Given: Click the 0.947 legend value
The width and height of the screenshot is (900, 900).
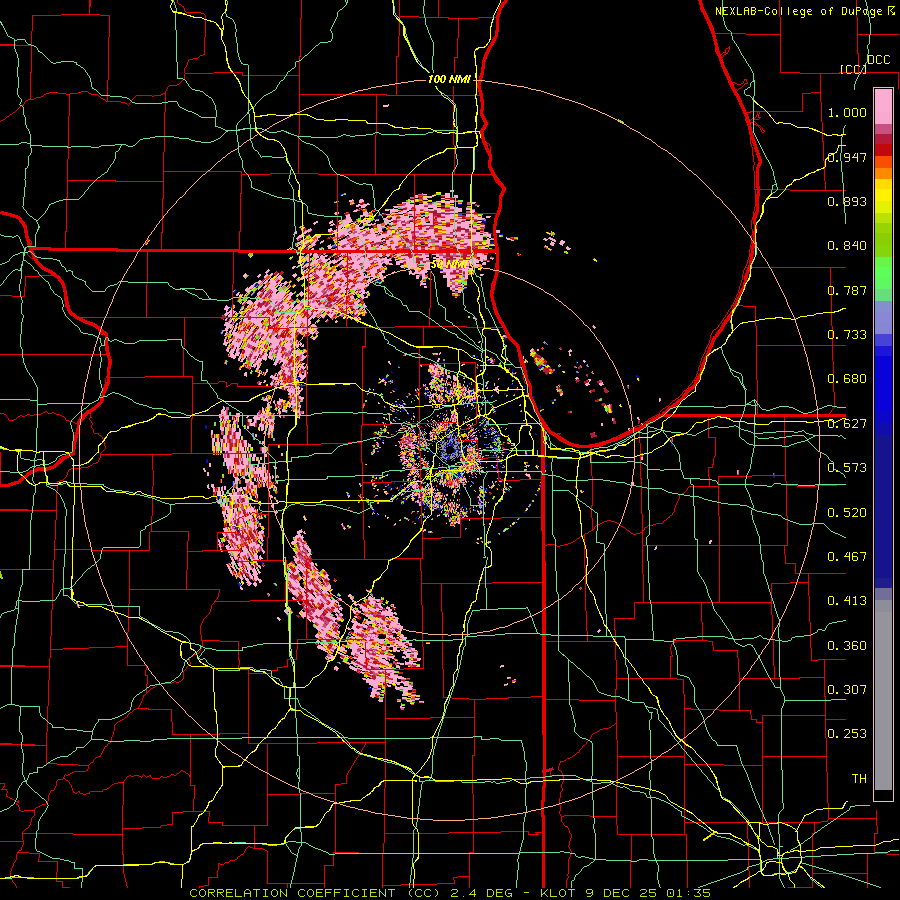Looking at the screenshot, I should pos(847,157).
